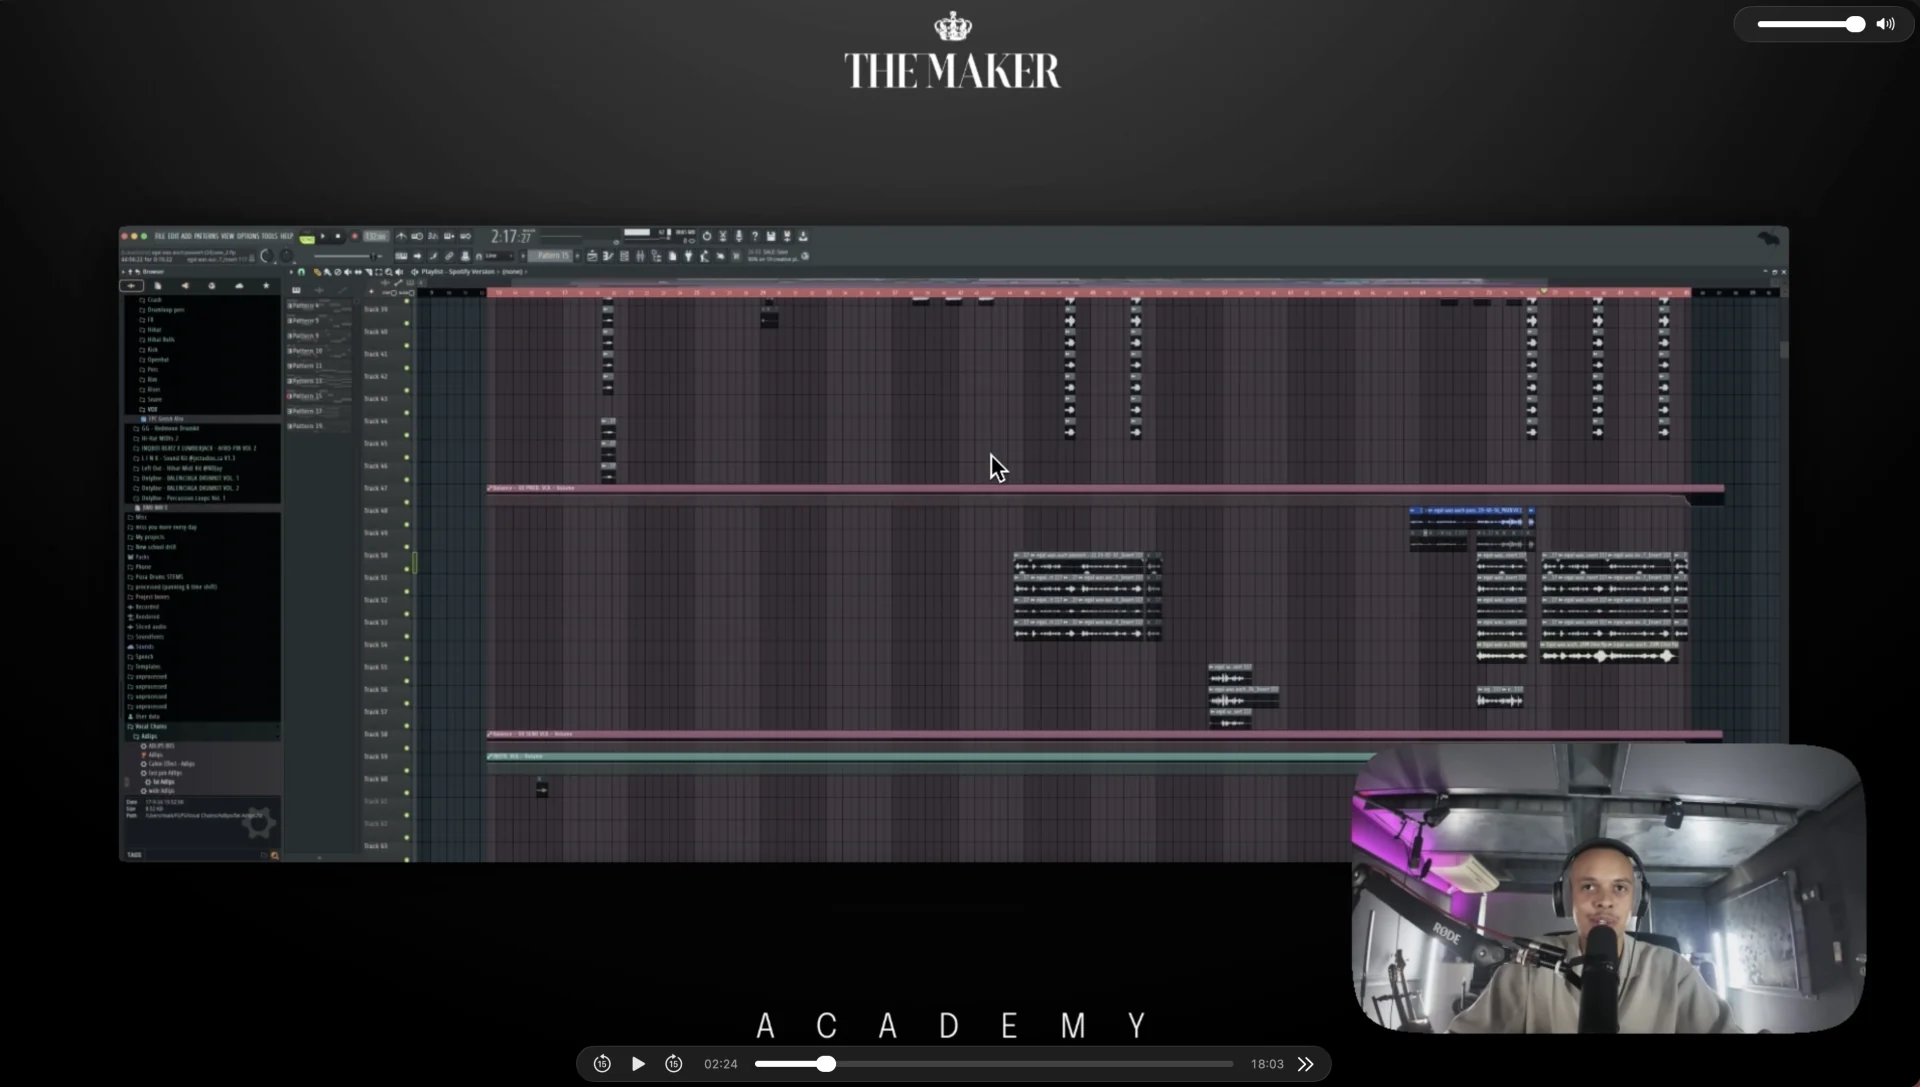Select the Zoom magnifier tool in playlist toolbar
The image size is (1920, 1087).
point(389,272)
